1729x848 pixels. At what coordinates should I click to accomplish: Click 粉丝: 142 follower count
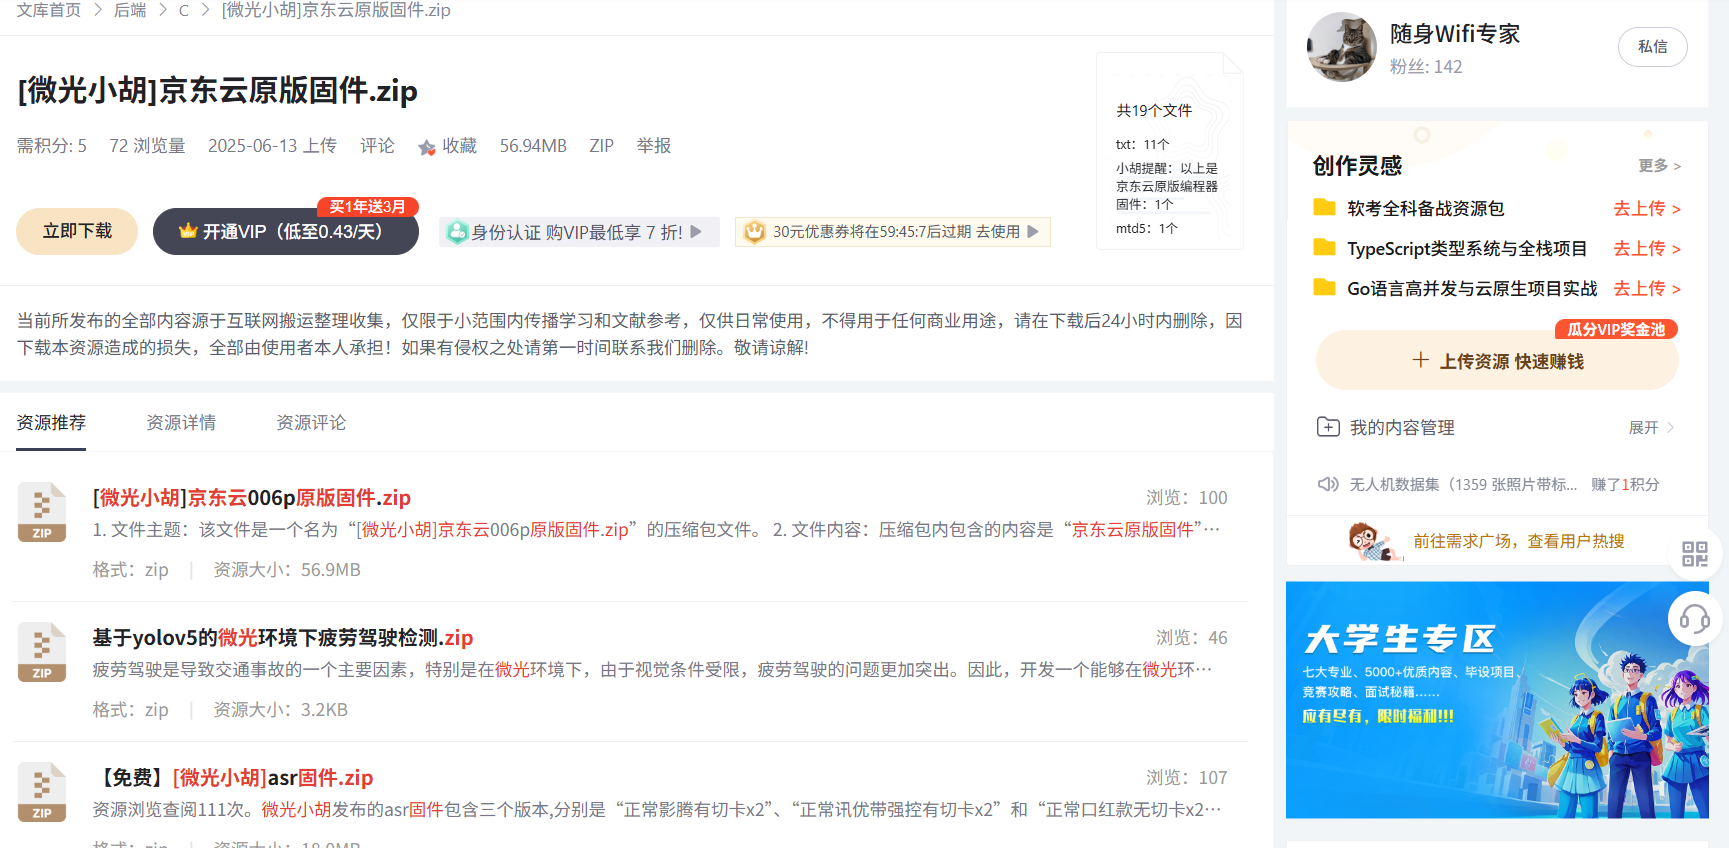pos(1426,67)
